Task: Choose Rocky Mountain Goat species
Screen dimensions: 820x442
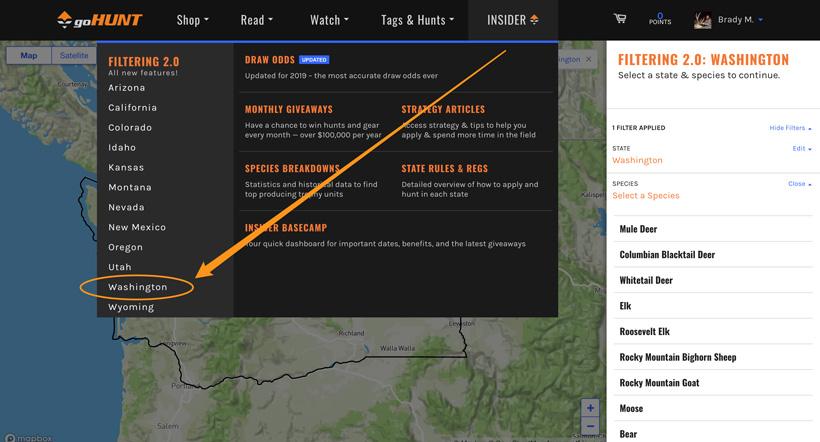Action: (x=713, y=383)
